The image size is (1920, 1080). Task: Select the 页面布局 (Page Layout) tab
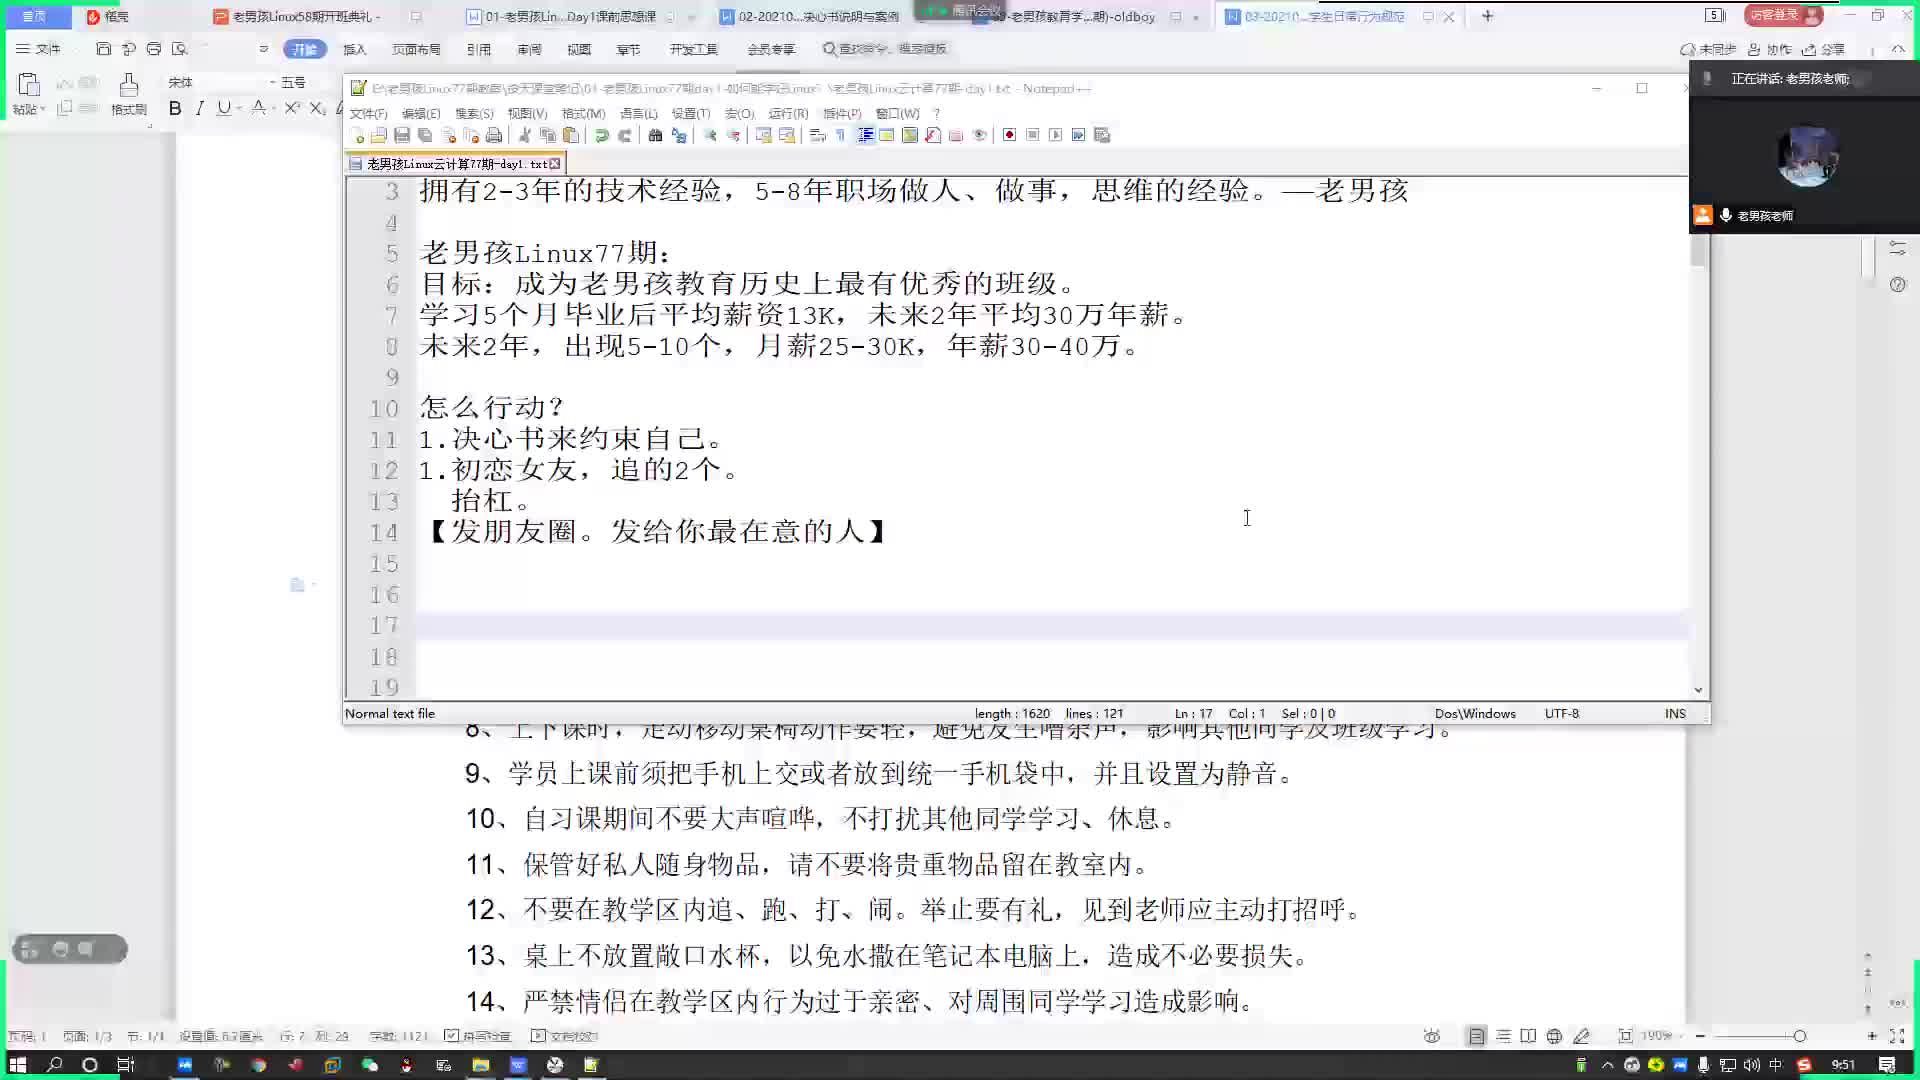[413, 49]
